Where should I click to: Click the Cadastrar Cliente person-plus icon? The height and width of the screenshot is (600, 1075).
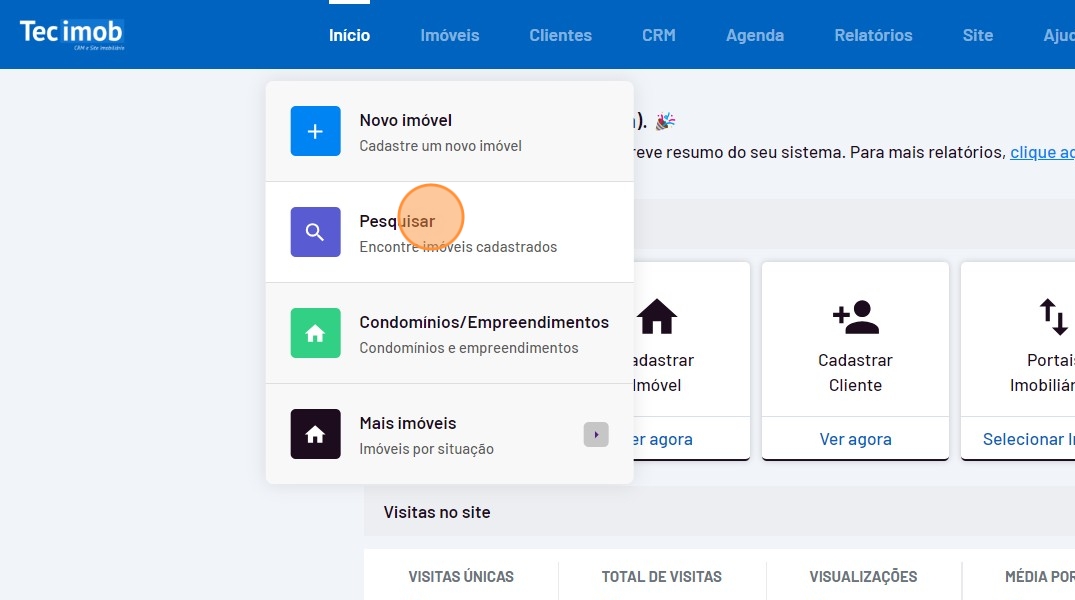point(855,317)
